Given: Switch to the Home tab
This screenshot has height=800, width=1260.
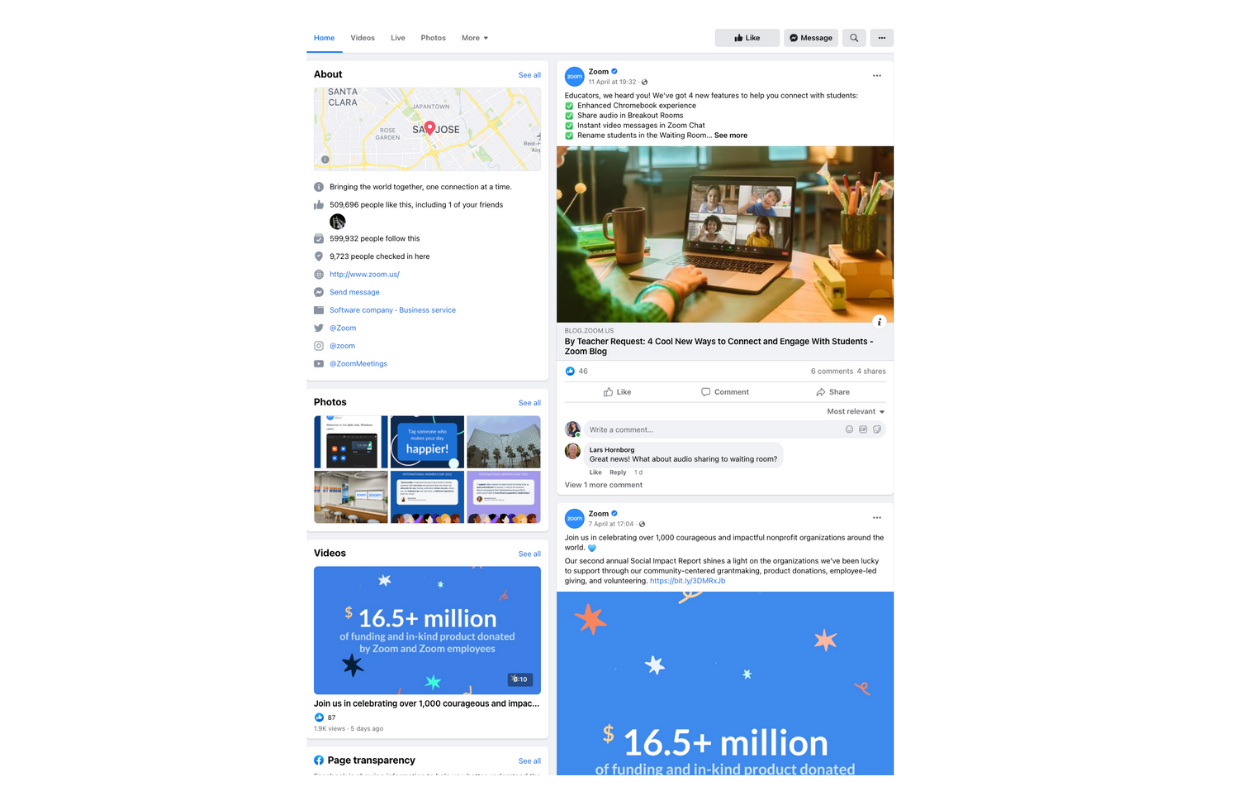Looking at the screenshot, I should pyautogui.click(x=324, y=38).
